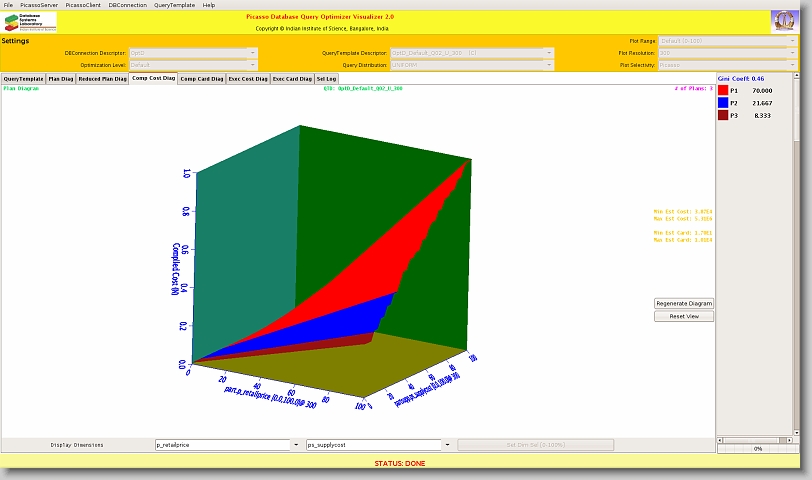Click the Database Systems Laboratory logo
The width and height of the screenshot is (812, 480).
(x=31, y=22)
